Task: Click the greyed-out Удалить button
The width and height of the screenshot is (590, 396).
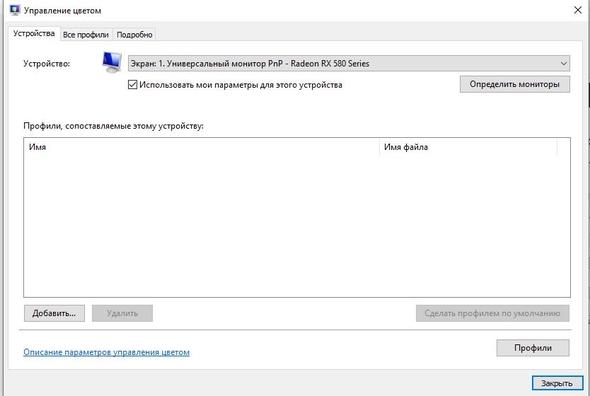Action: 122,313
